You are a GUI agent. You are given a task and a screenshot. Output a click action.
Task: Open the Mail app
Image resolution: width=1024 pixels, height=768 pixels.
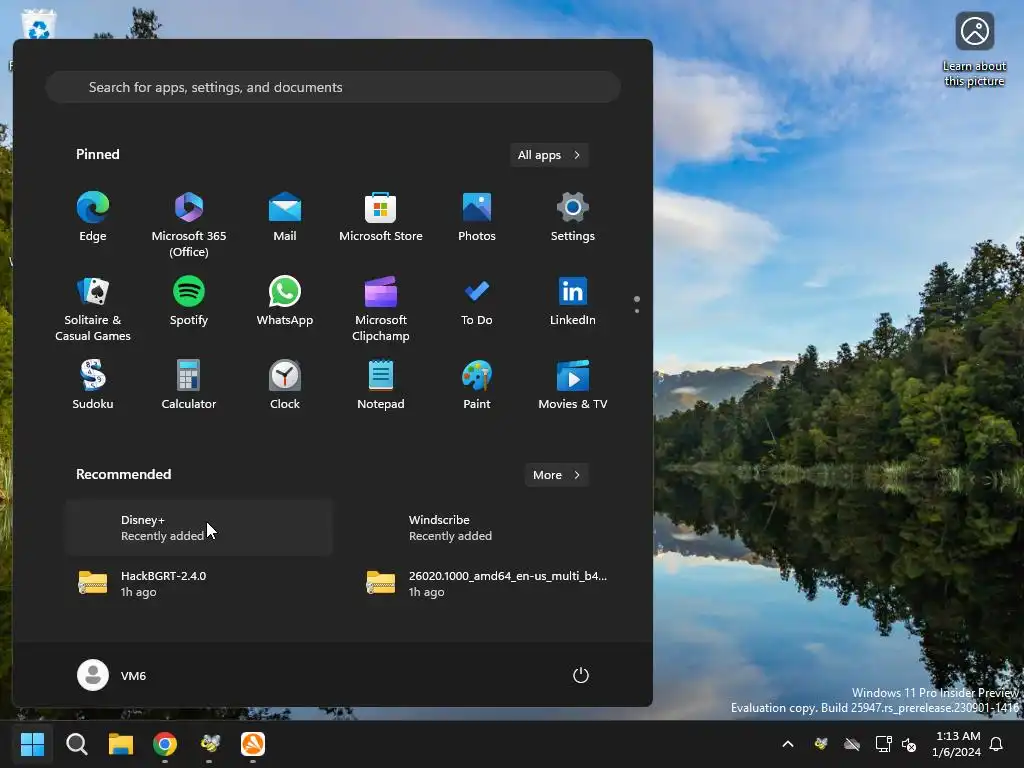285,217
